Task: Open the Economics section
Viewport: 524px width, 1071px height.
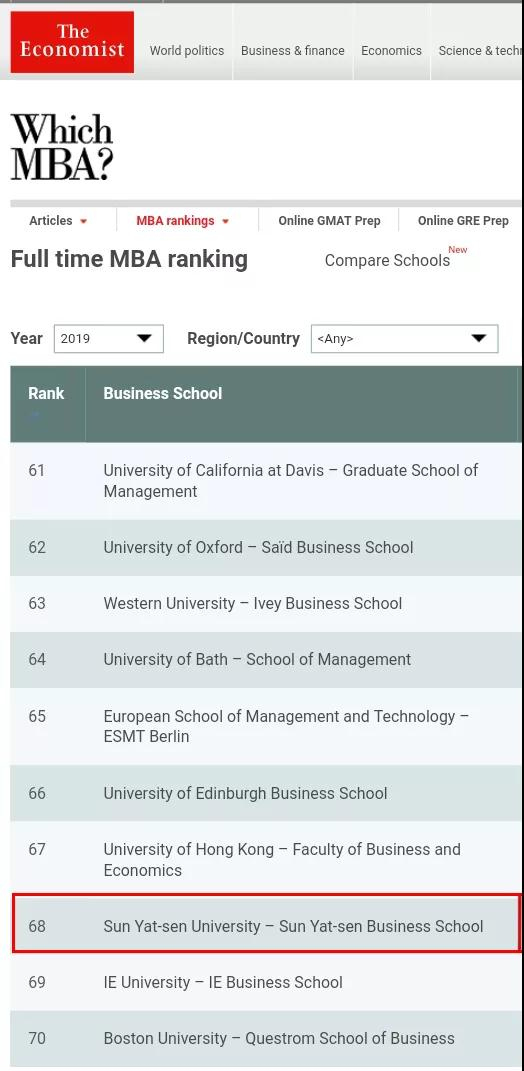Action: point(391,51)
